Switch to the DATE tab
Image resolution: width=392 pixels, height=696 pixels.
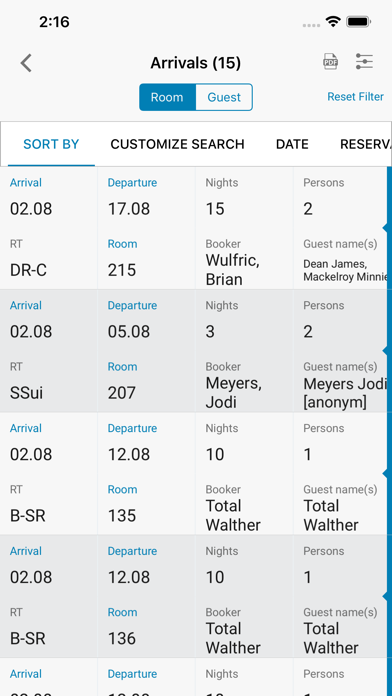pyautogui.click(x=292, y=144)
